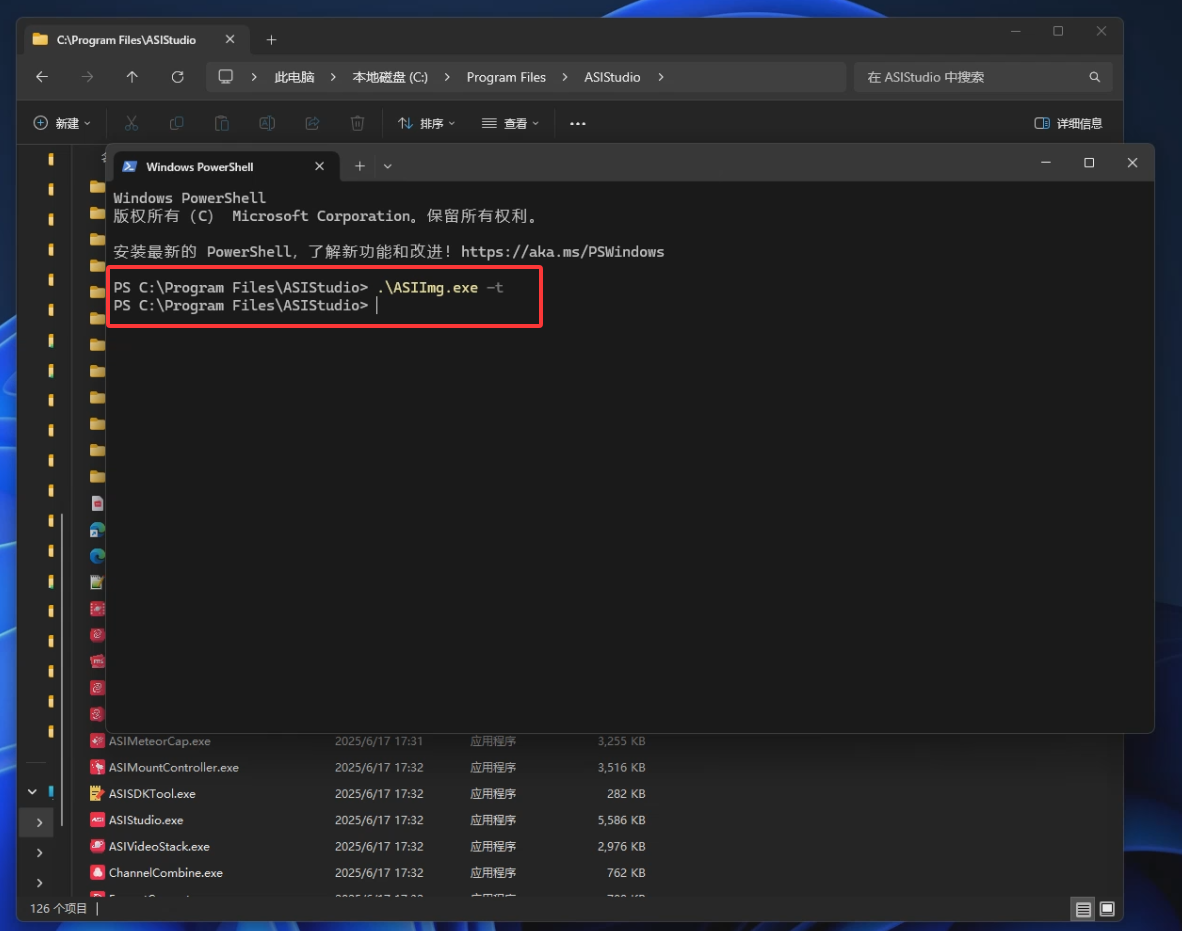1182x931 pixels.
Task: Click the 5,586 KB size cell
Action: coord(621,820)
